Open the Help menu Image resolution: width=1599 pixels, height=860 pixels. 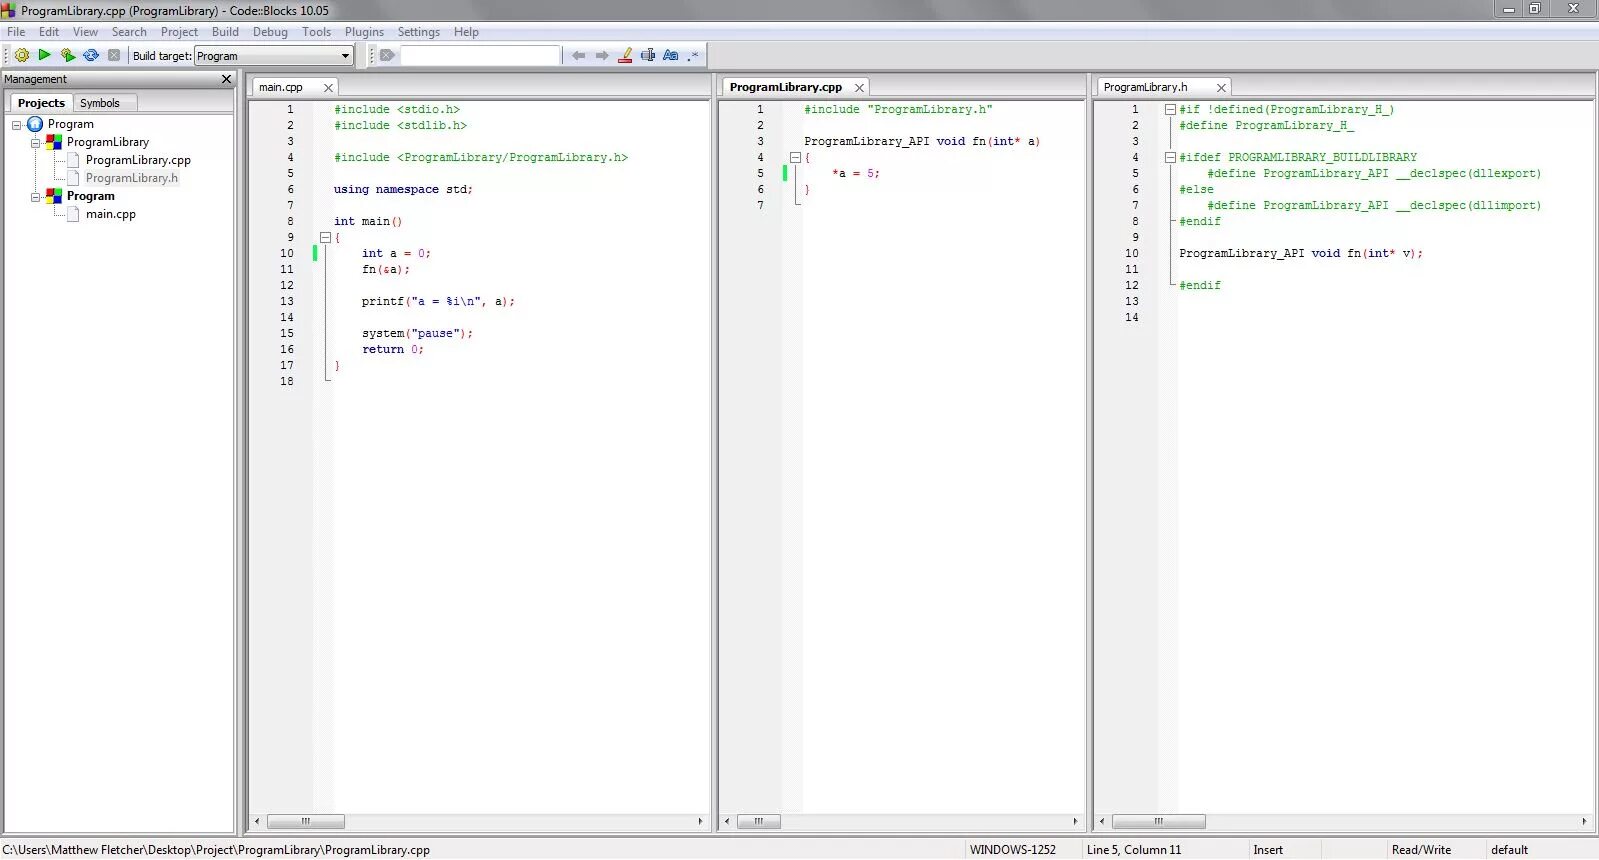pyautogui.click(x=466, y=32)
